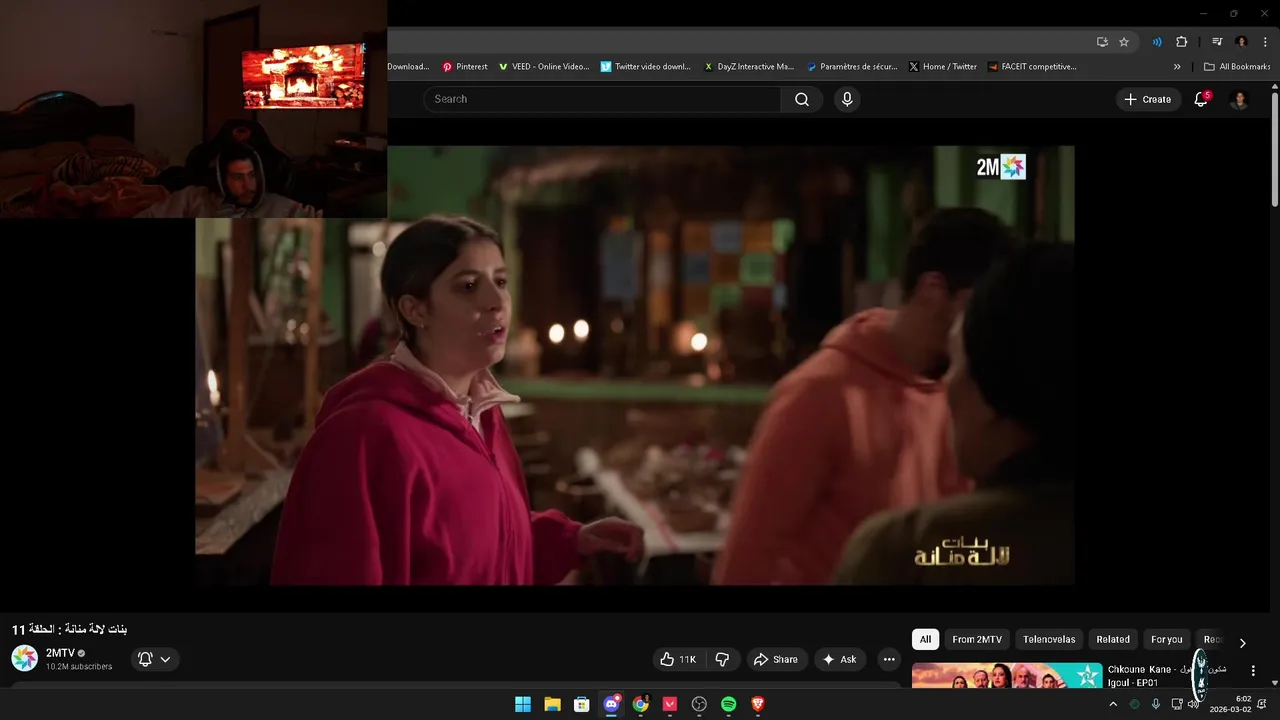Expand more bookmarks chevron

(1177, 67)
